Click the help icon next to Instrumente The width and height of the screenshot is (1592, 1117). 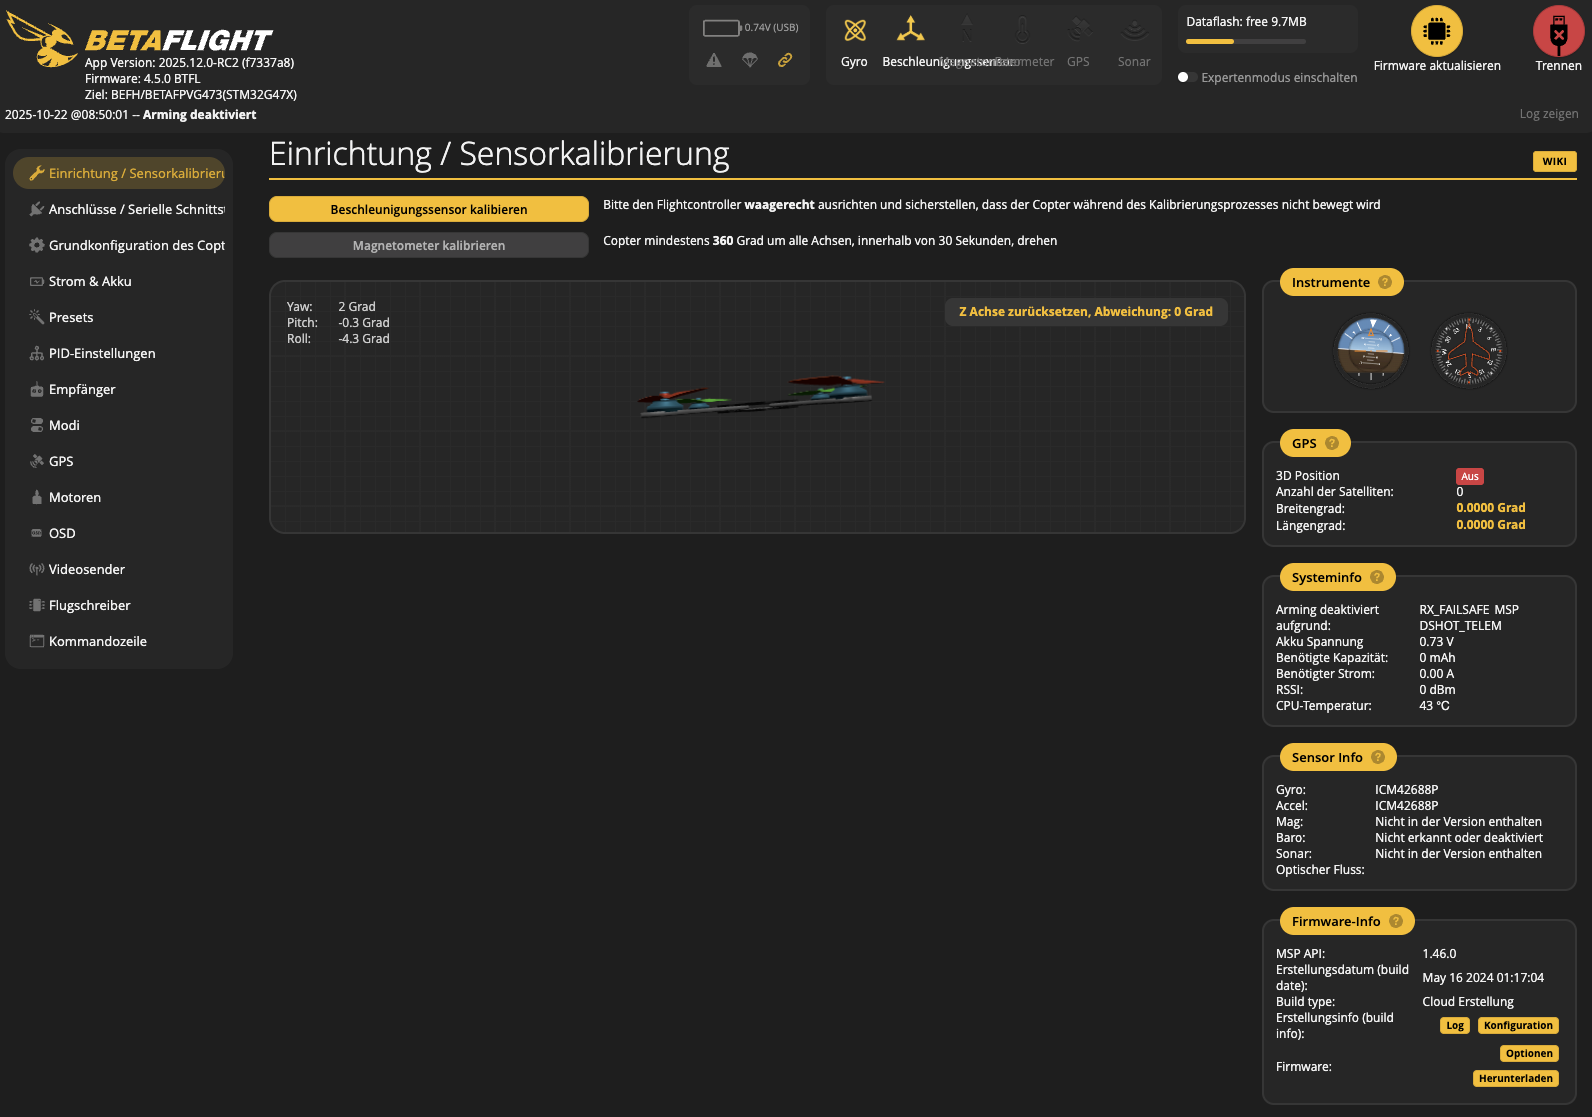[1385, 282]
